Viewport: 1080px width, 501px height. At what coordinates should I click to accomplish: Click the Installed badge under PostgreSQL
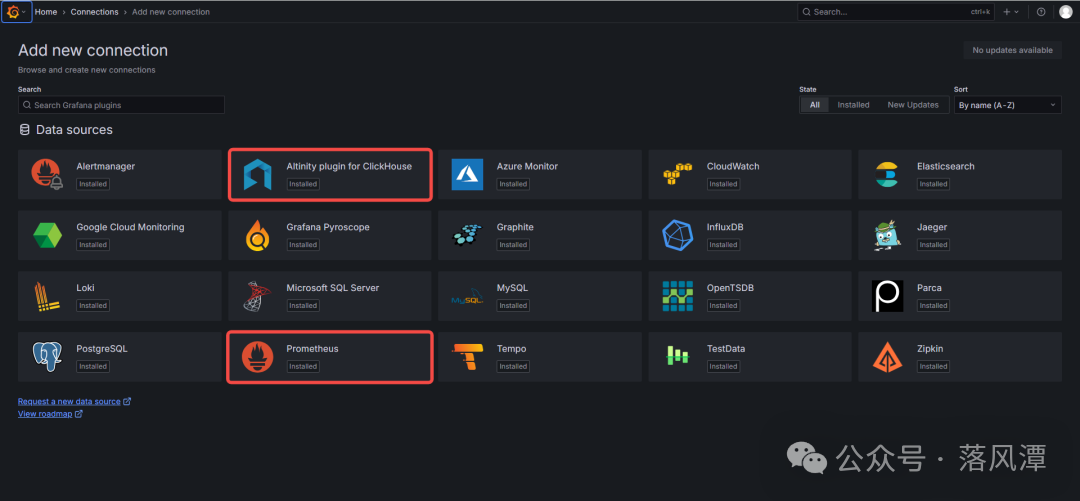[93, 367]
